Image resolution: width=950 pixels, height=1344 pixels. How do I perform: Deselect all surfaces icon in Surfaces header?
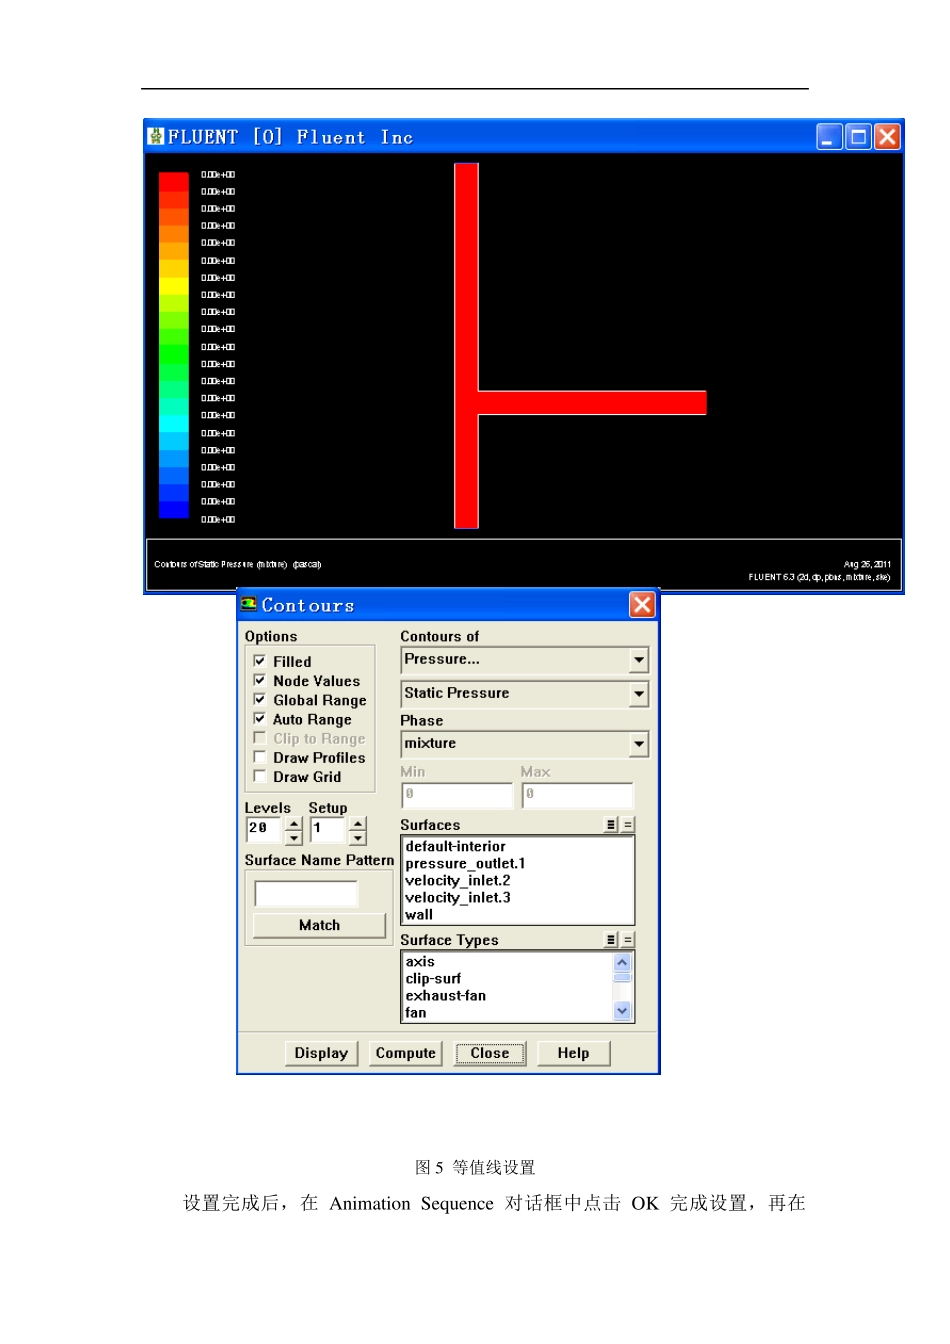[x=628, y=825]
